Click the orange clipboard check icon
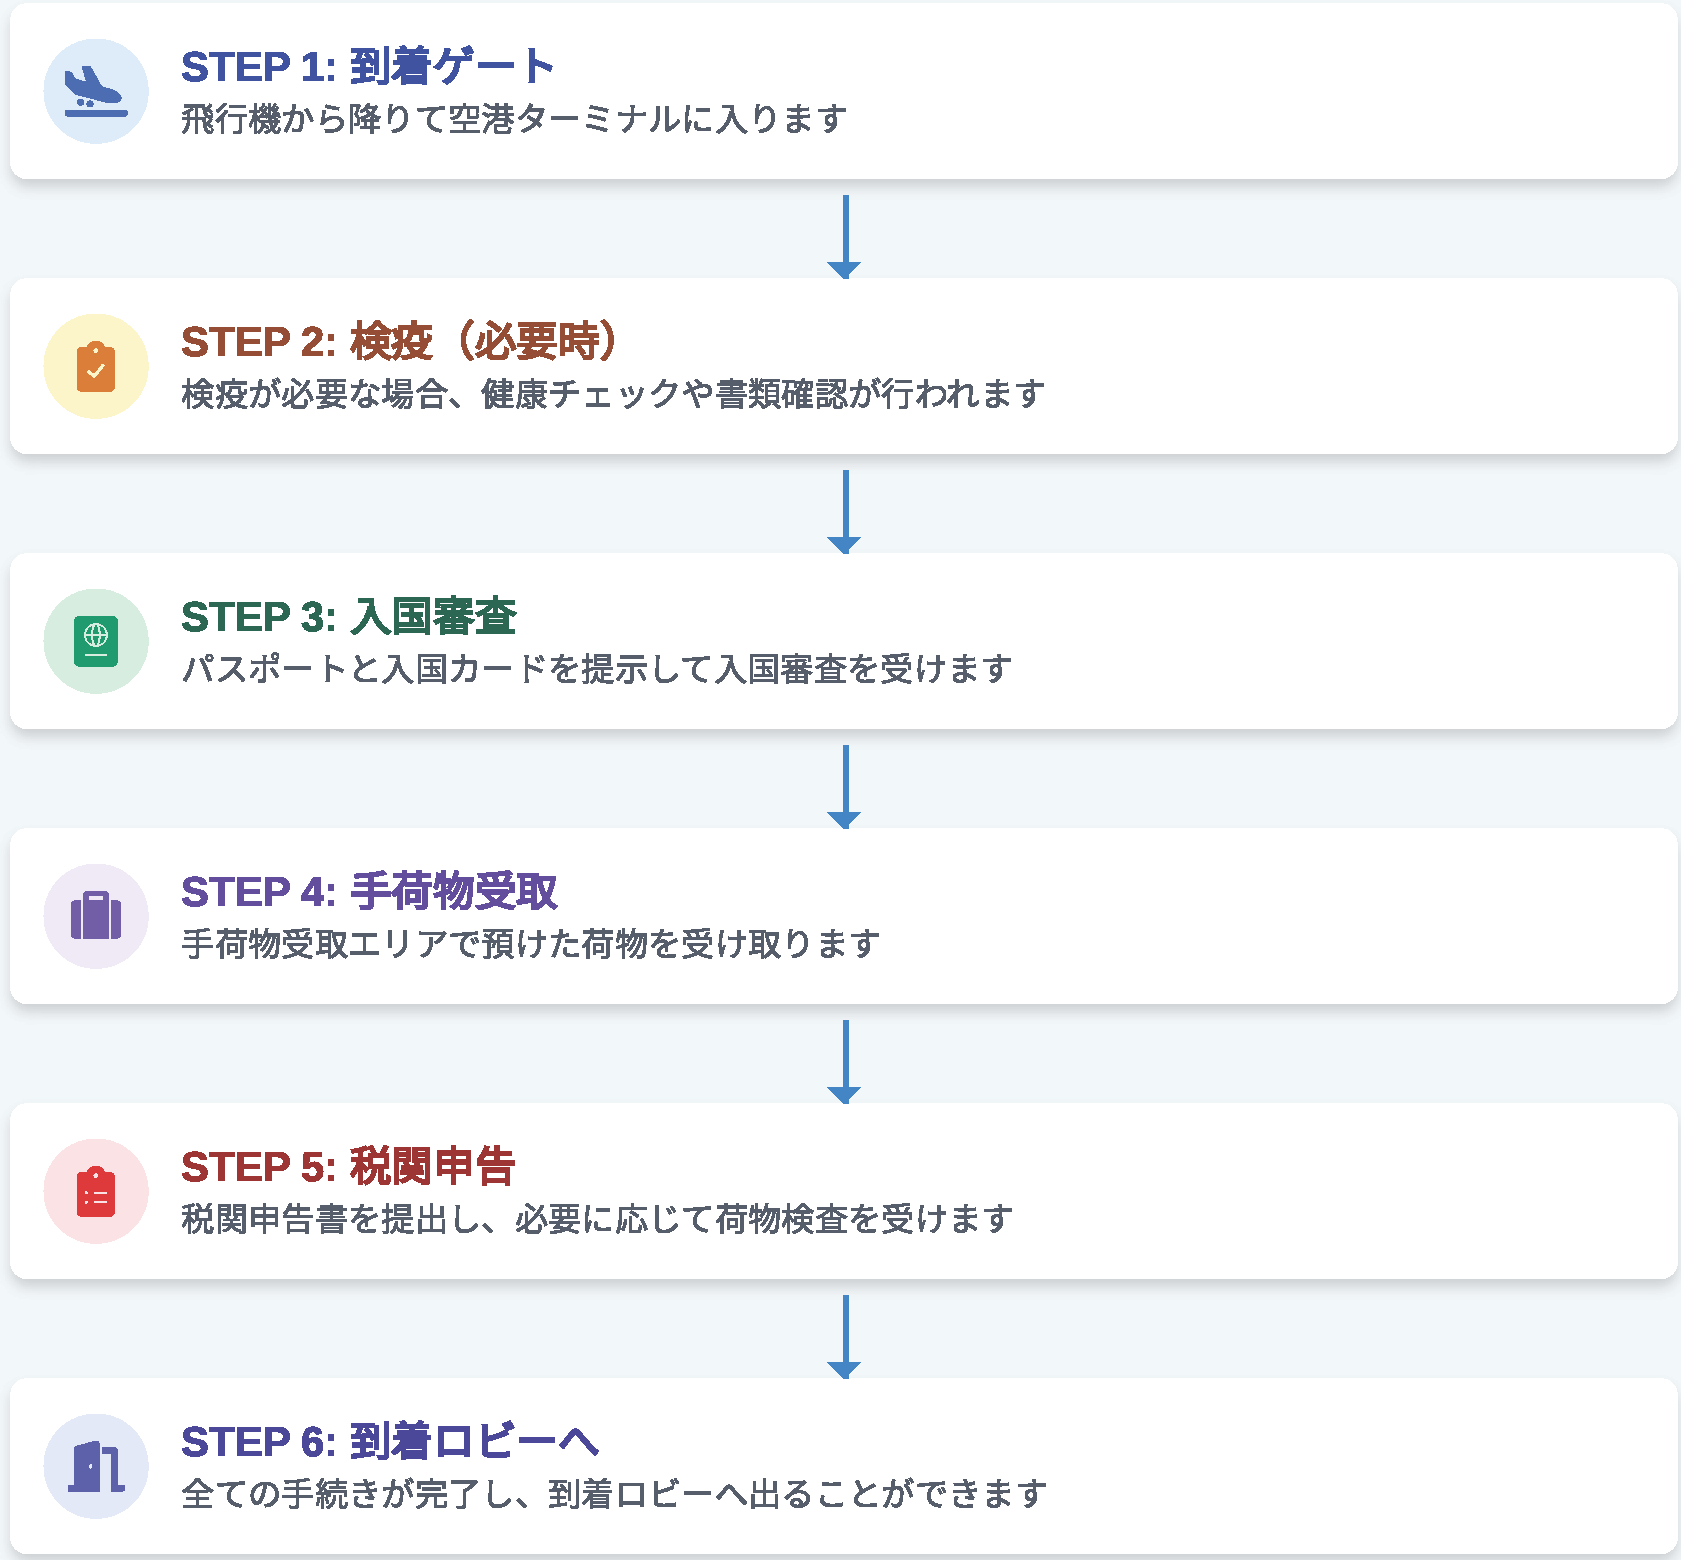Screen dimensions: 1681x1560 point(96,366)
